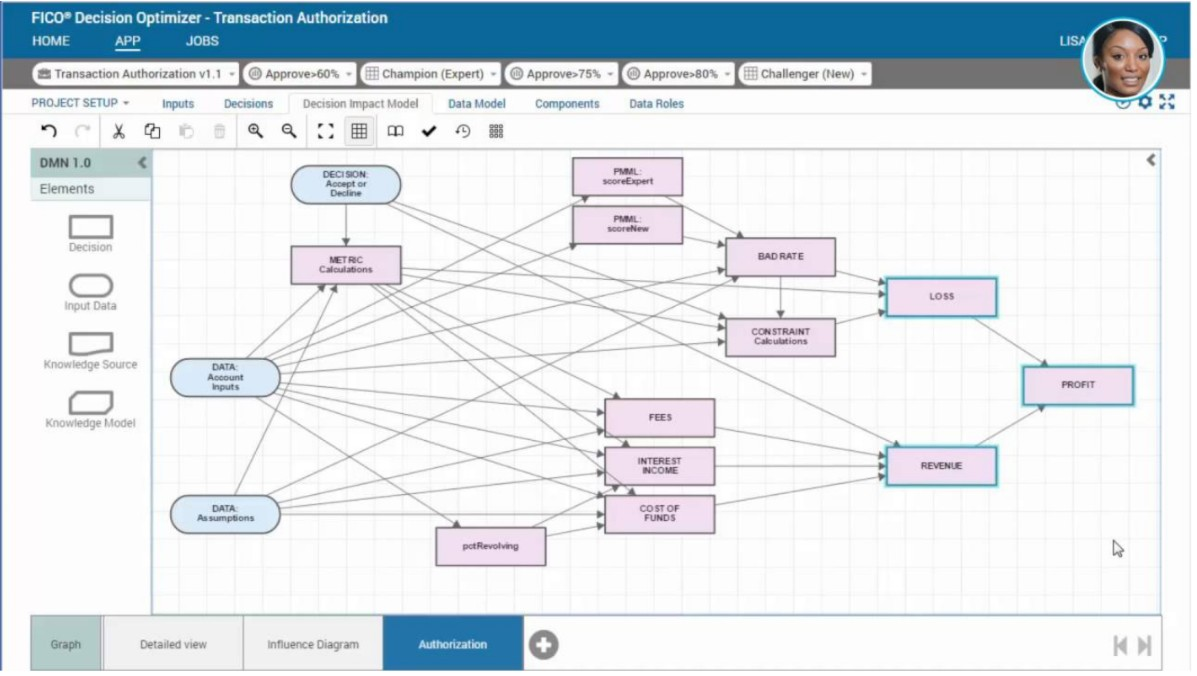This screenshot has width=1197, height=676.
Task: Select the Input Data element shape
Action: [91, 285]
